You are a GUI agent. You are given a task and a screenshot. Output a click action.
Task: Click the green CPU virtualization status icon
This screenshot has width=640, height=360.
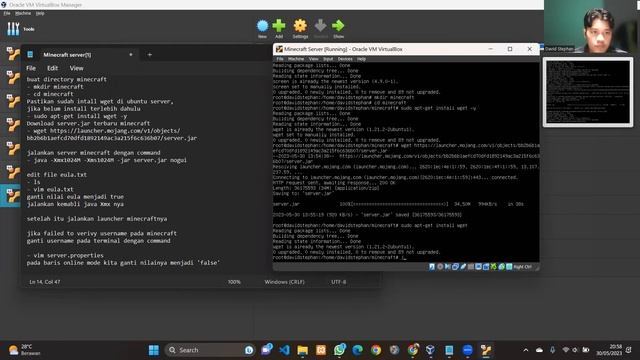tap(494, 267)
